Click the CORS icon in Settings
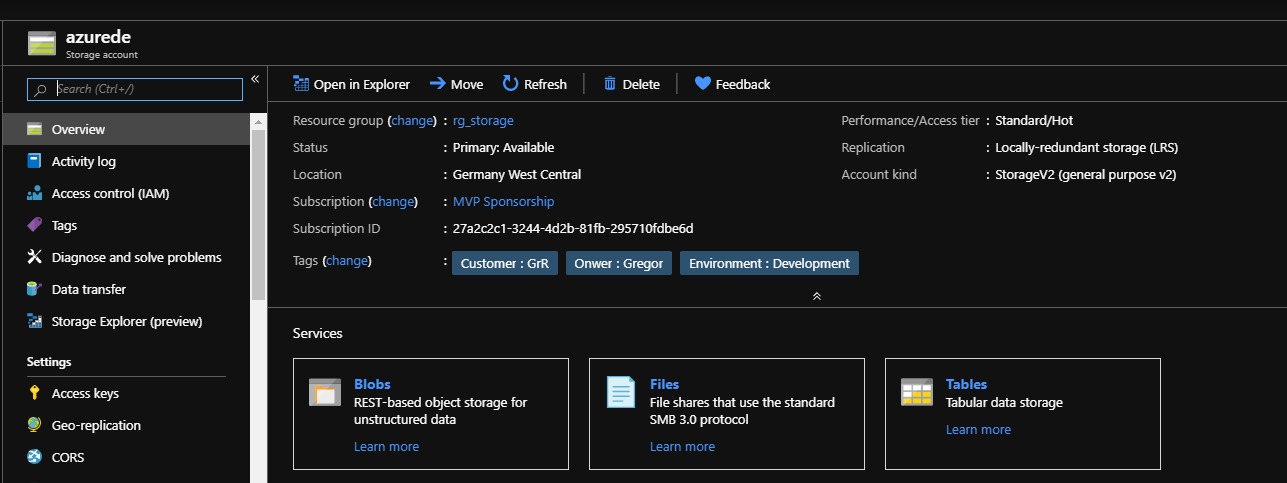This screenshot has width=1287, height=483. pos(34,457)
